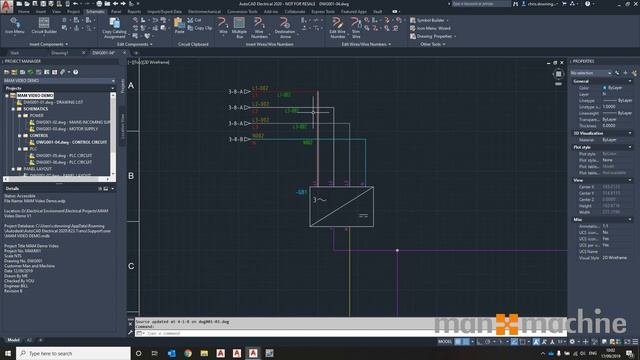Toggle snap mode in status bar

coord(466,342)
